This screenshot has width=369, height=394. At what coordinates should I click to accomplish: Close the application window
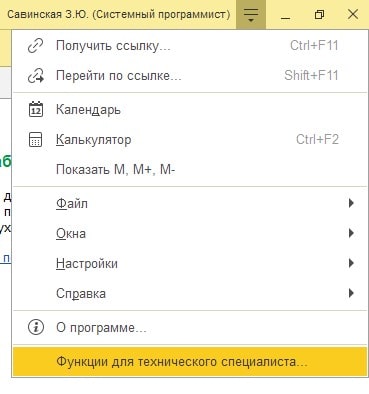click(353, 15)
